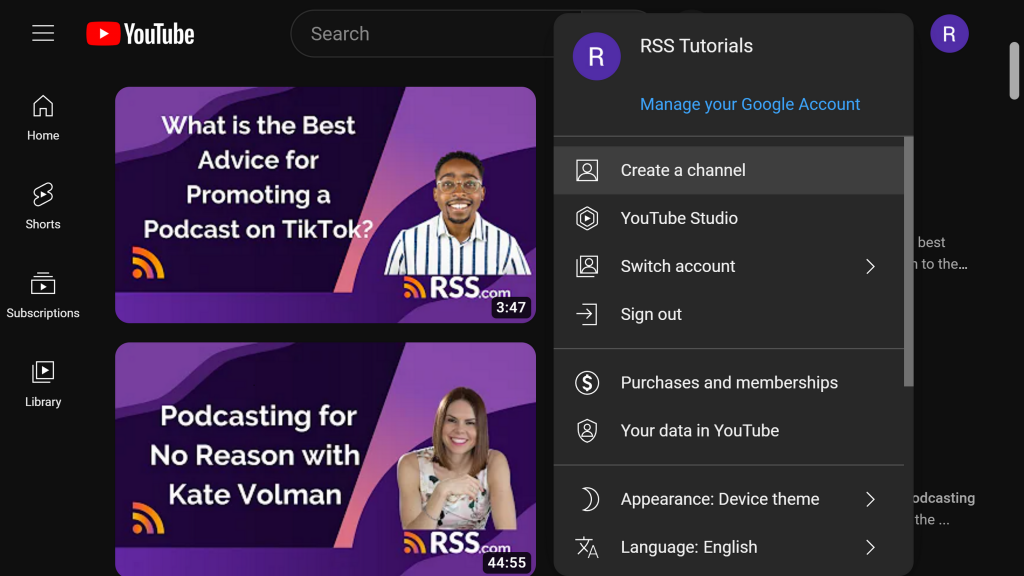Click the RSS Tutorials profile avatar in menu
1024x576 pixels.
(x=596, y=56)
